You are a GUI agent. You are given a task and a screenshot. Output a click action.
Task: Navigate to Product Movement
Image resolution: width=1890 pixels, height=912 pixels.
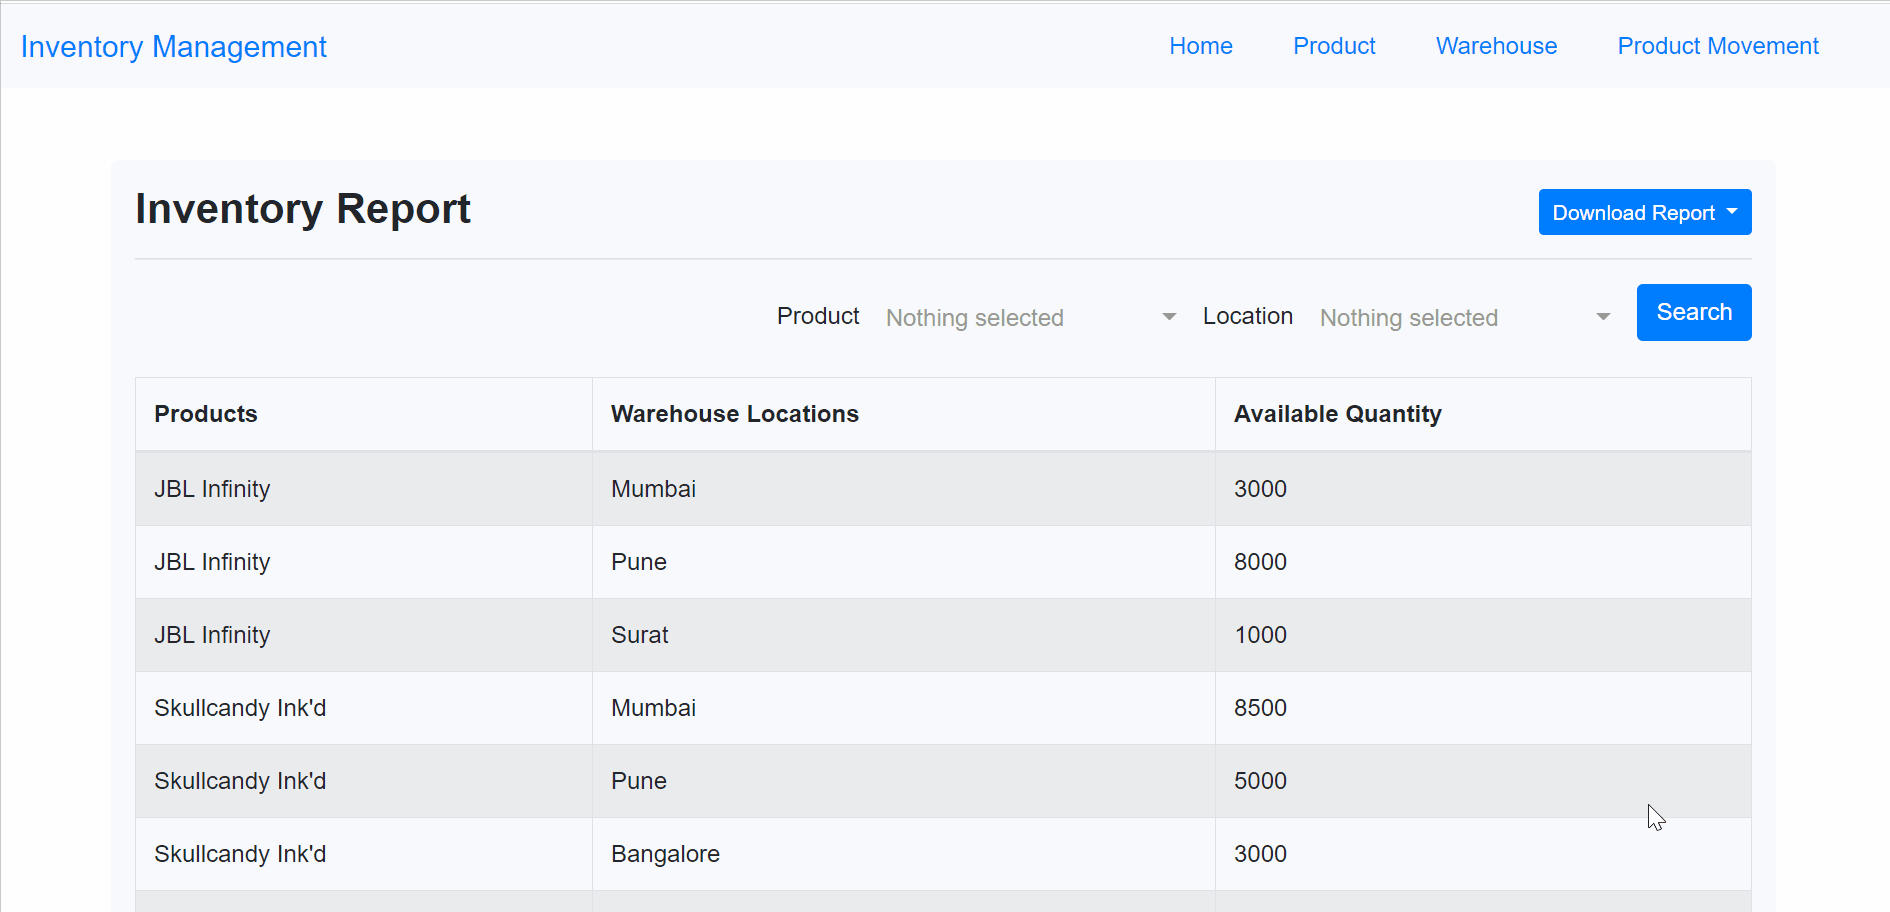[1718, 46]
